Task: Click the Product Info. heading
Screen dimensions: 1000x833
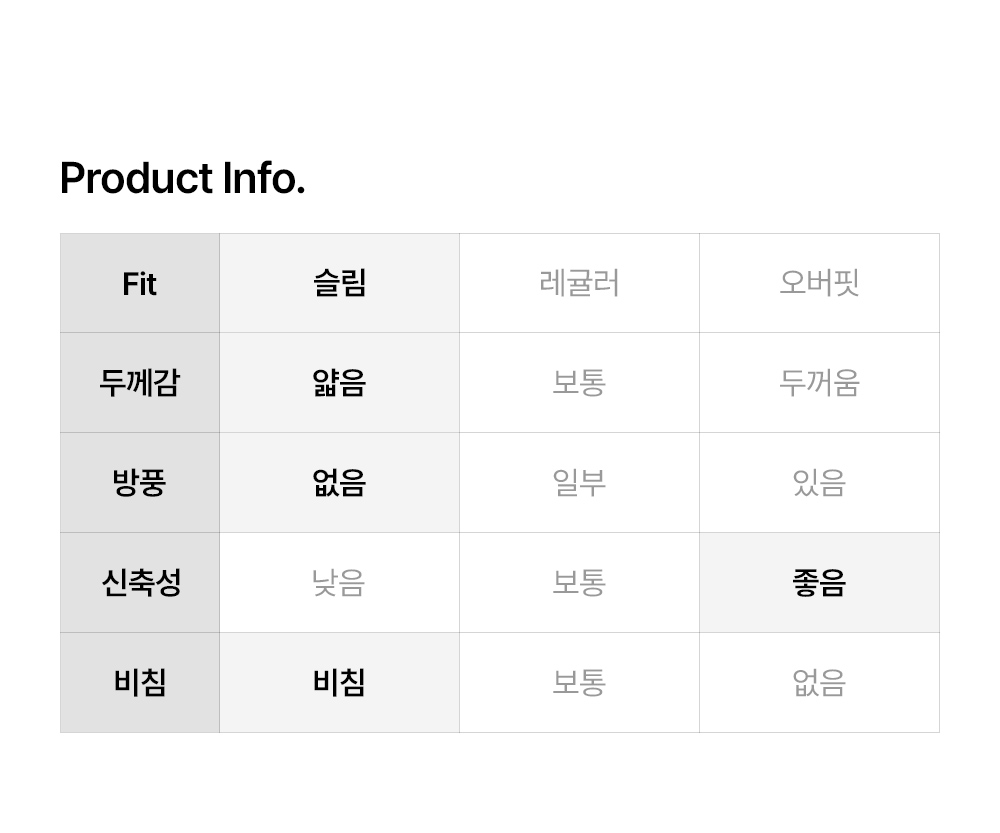Action: [x=182, y=179]
